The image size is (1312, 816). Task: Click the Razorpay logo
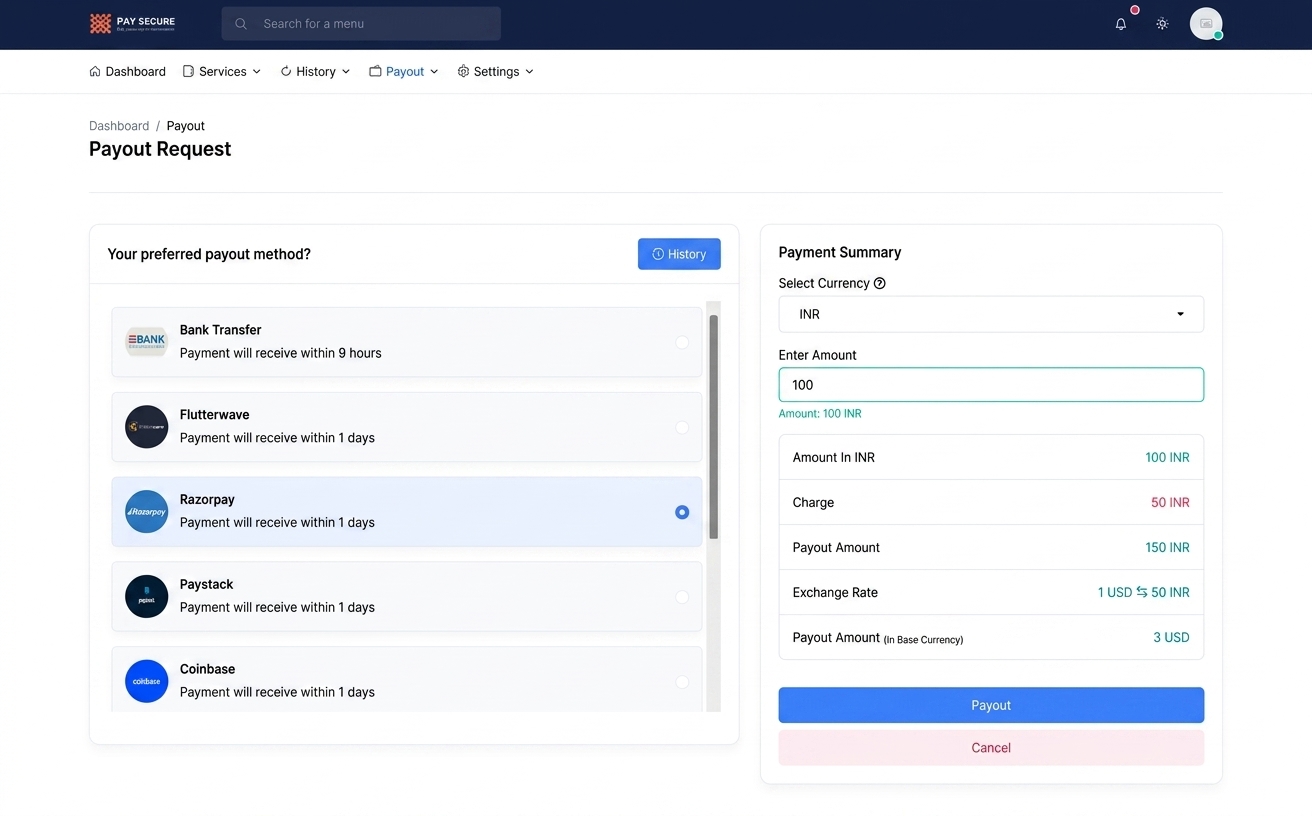pos(146,512)
